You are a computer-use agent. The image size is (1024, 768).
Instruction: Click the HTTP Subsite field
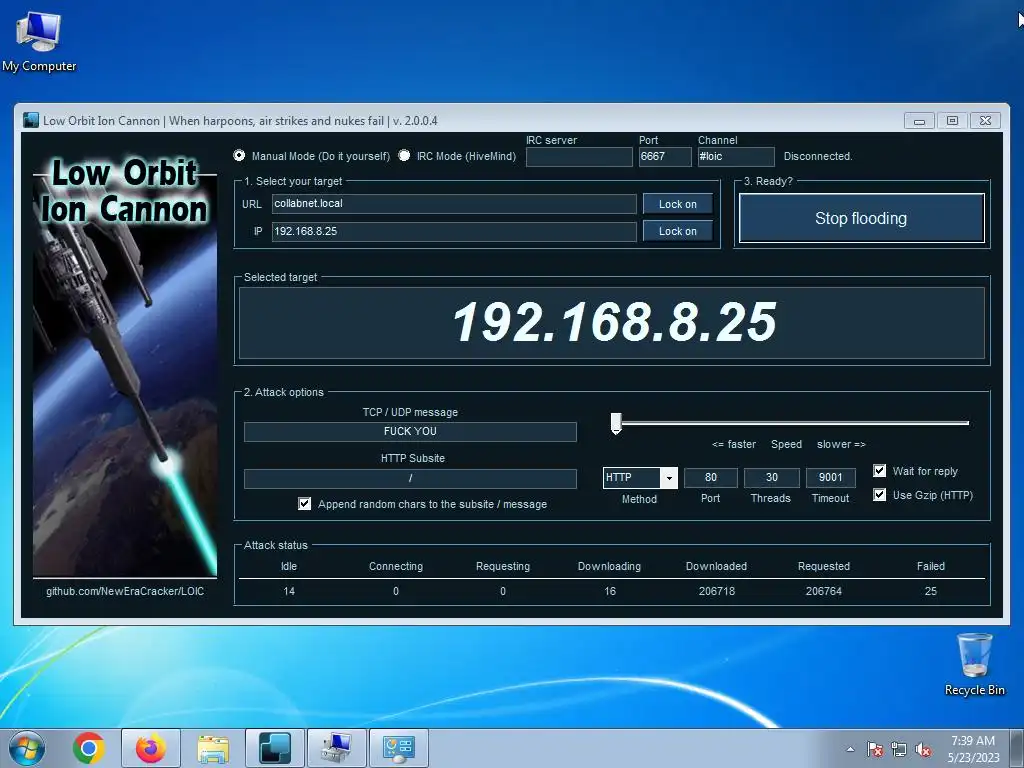pos(410,478)
